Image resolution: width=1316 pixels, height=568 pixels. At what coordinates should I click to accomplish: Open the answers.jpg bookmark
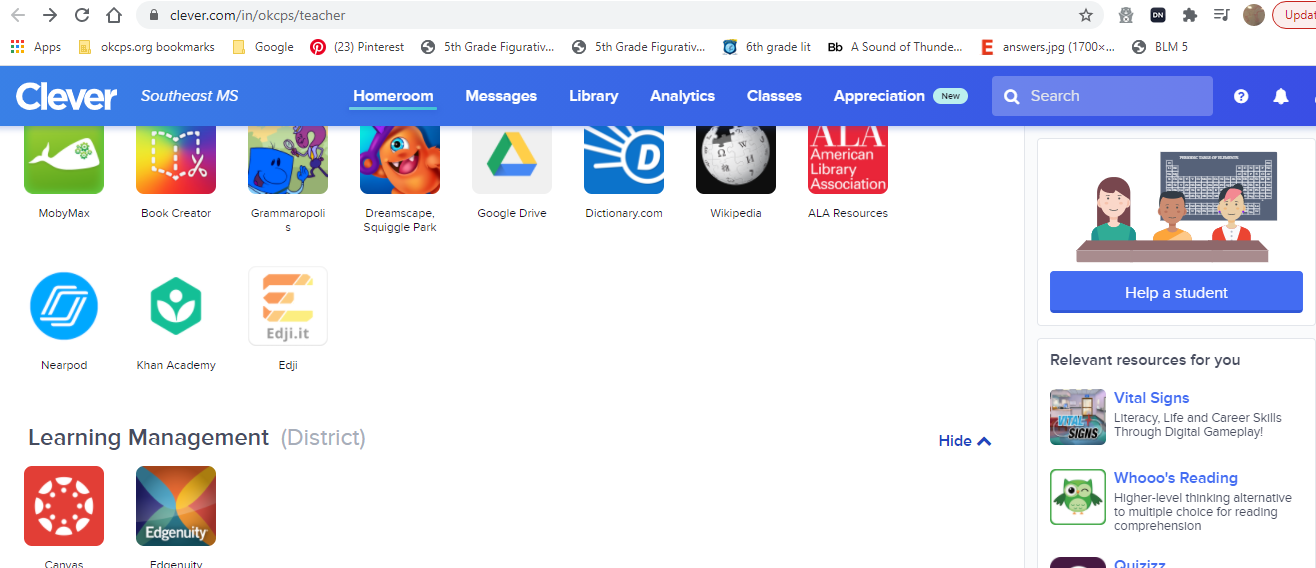click(1048, 46)
